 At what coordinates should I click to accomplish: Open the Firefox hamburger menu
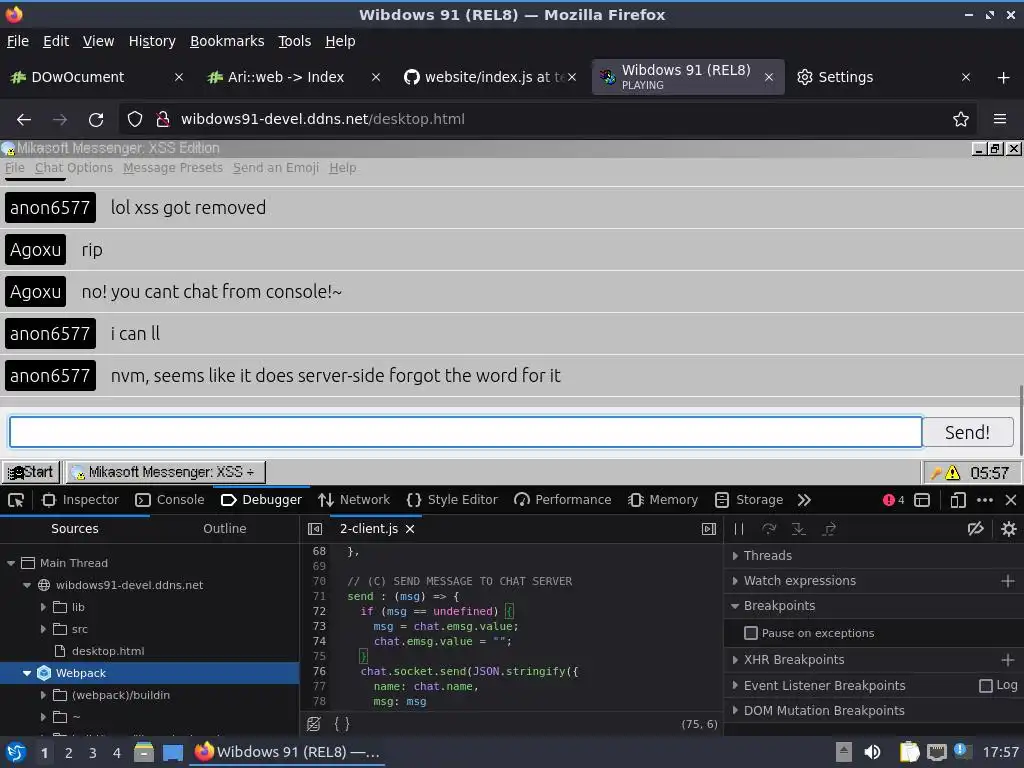1000,120
